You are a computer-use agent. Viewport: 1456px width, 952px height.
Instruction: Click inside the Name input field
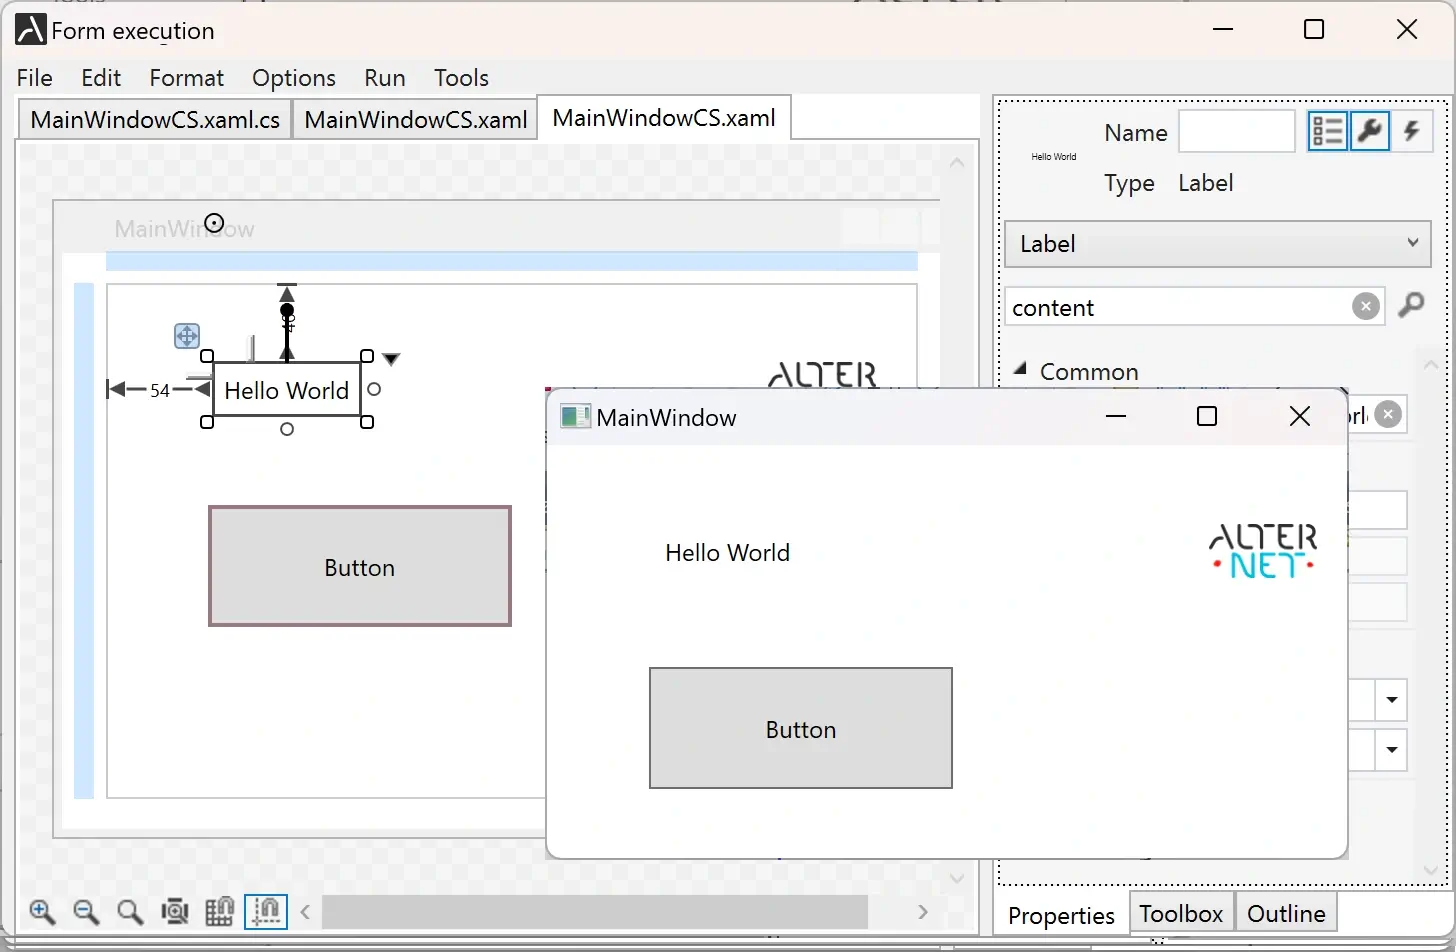point(1236,131)
